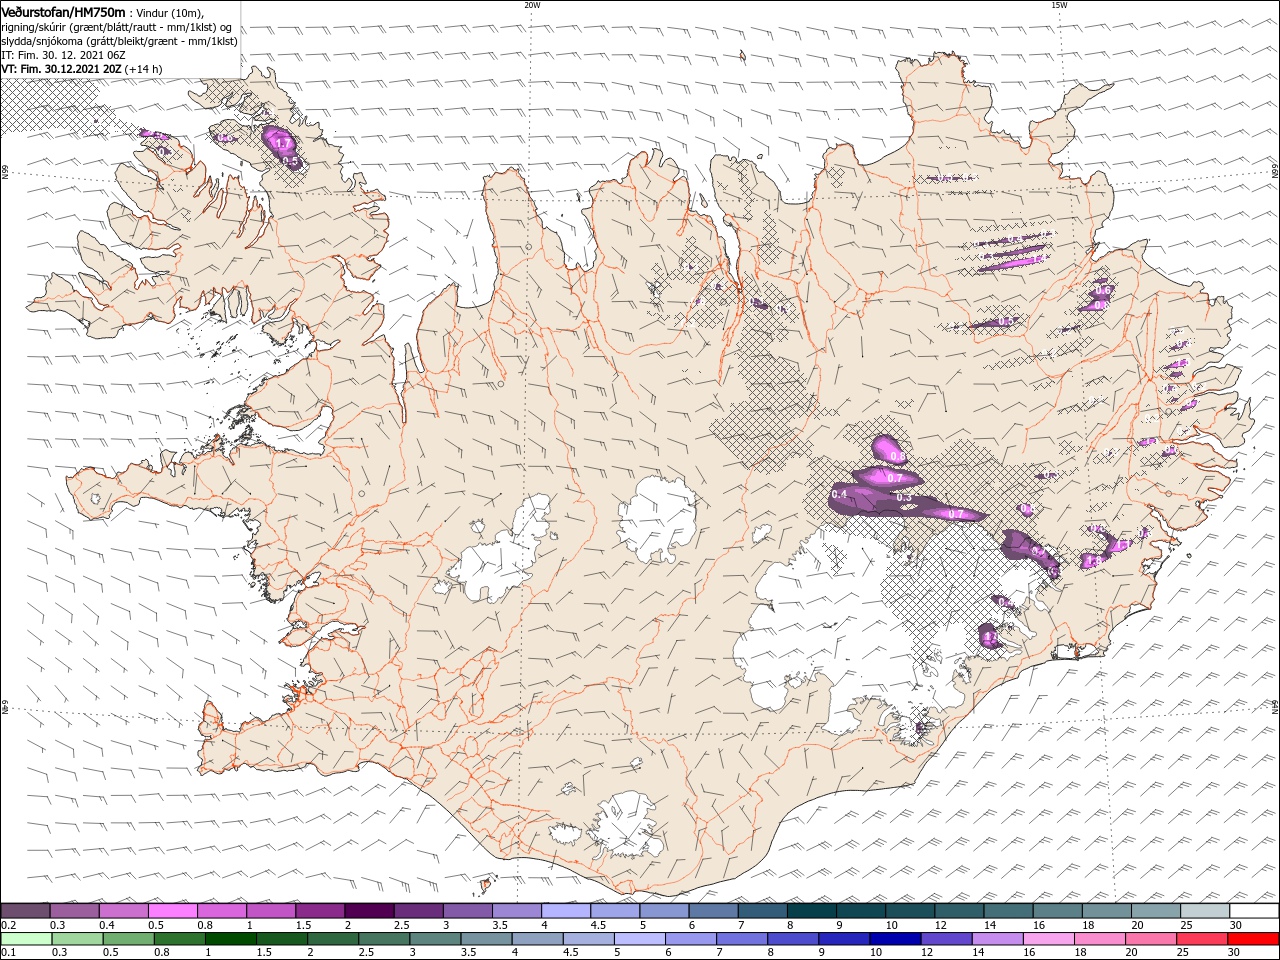Image resolution: width=1280 pixels, height=960 pixels.
Task: Select the bottom legend swatch between 4 and 4.5
Action: (x=538, y=939)
